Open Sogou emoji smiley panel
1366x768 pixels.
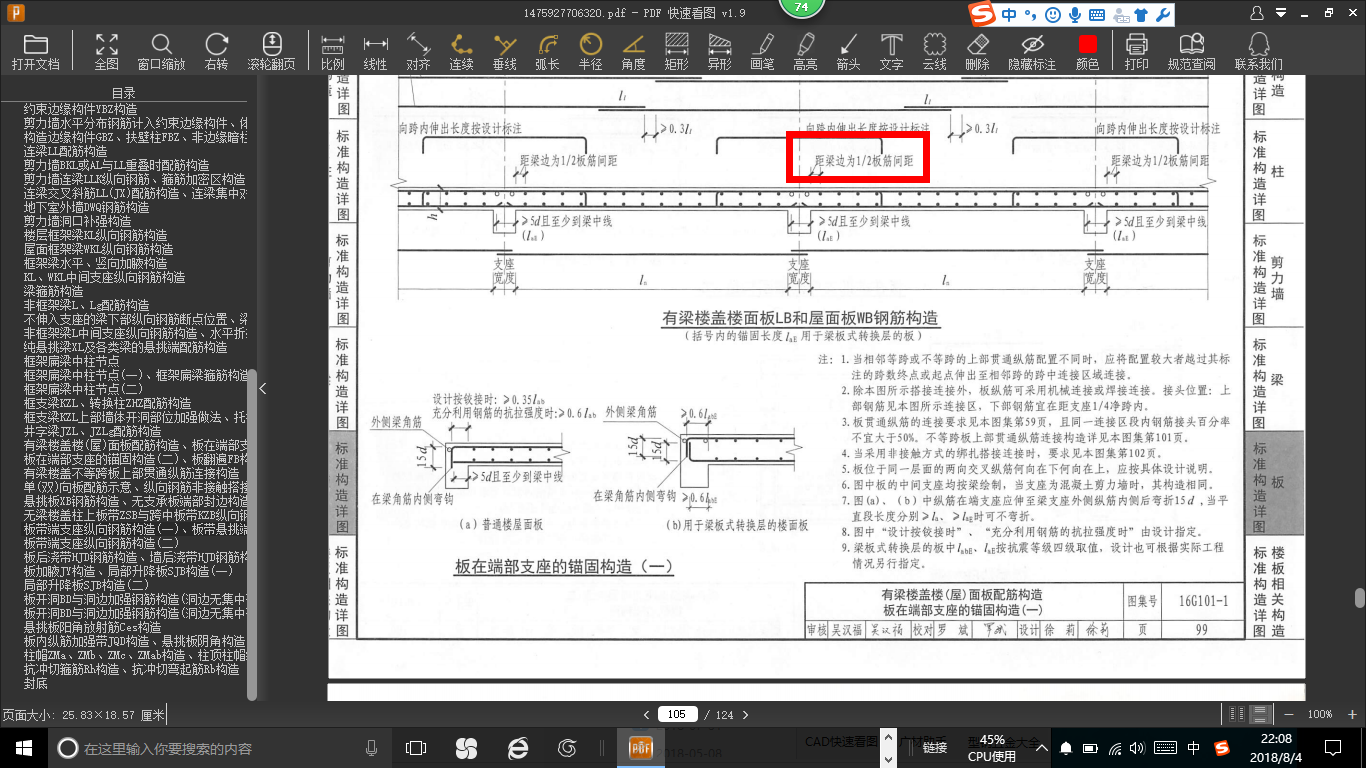point(1052,14)
